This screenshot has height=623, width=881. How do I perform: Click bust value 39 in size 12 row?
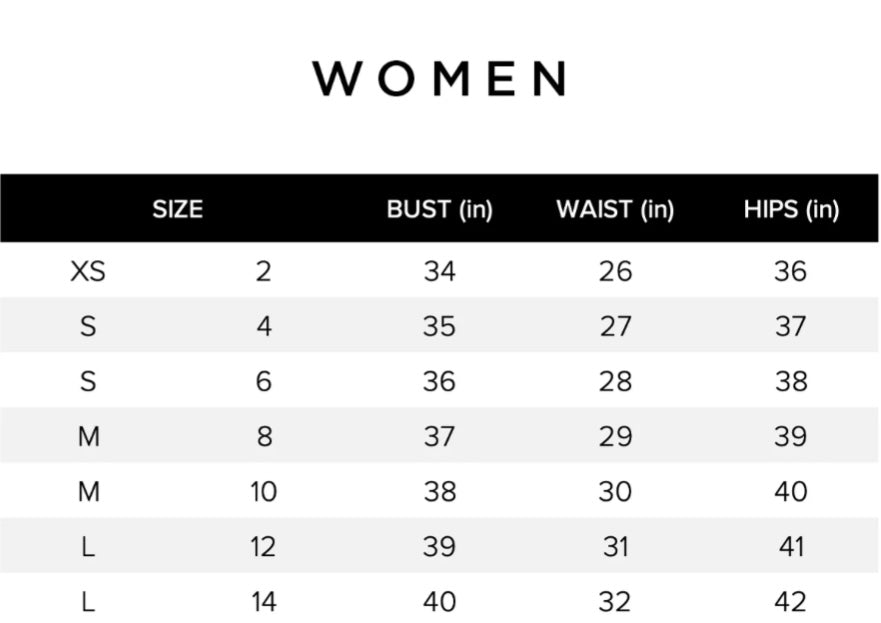439,546
